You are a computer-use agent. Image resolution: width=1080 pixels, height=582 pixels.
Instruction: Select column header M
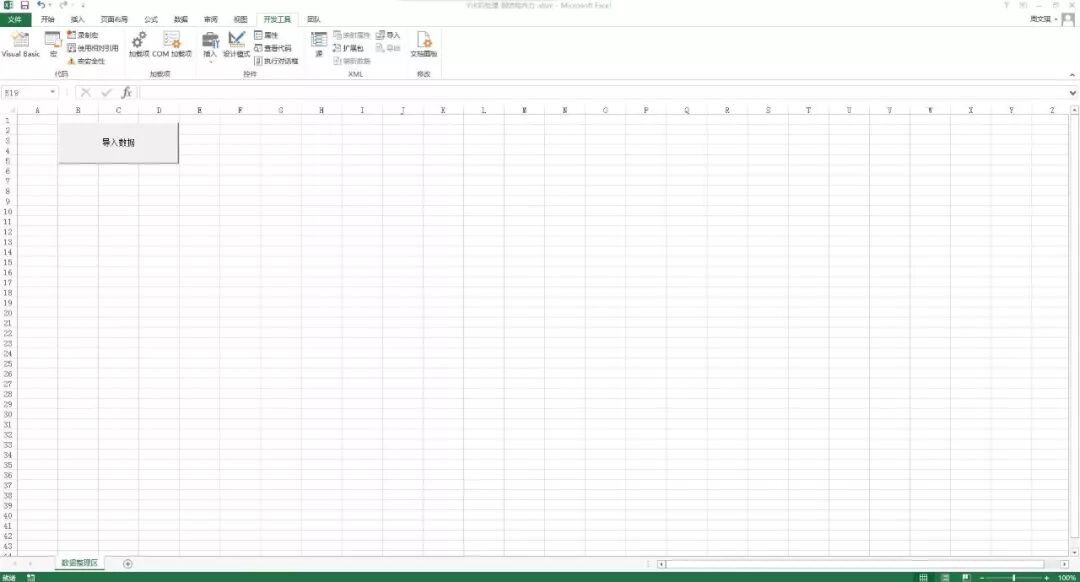tap(524, 110)
